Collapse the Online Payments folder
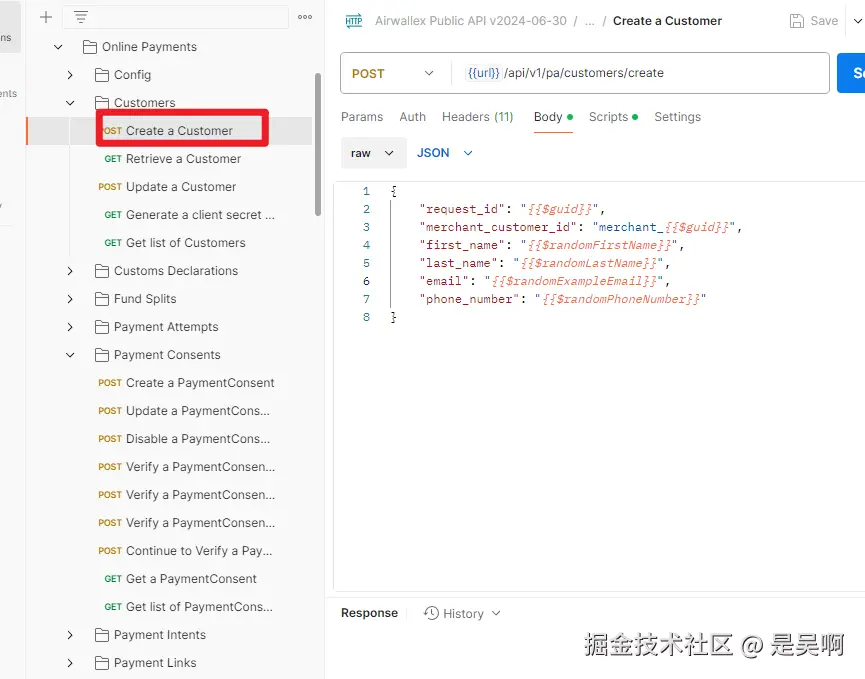The width and height of the screenshot is (865, 679). (58, 47)
